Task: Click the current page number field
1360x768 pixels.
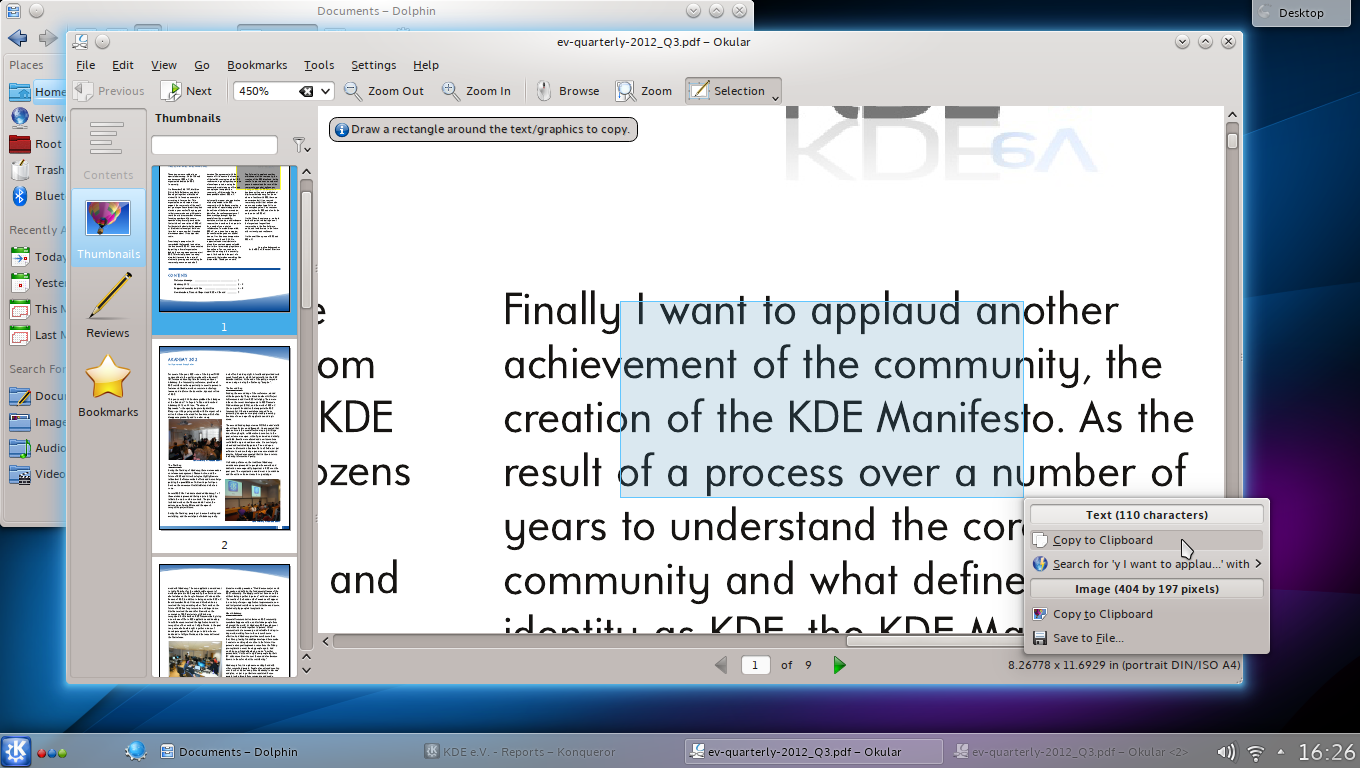Action: click(756, 665)
